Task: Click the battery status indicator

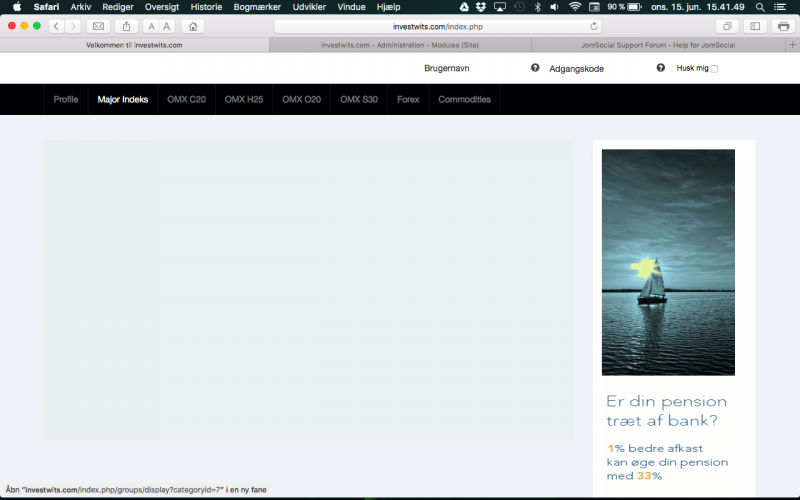Action: coord(624,7)
